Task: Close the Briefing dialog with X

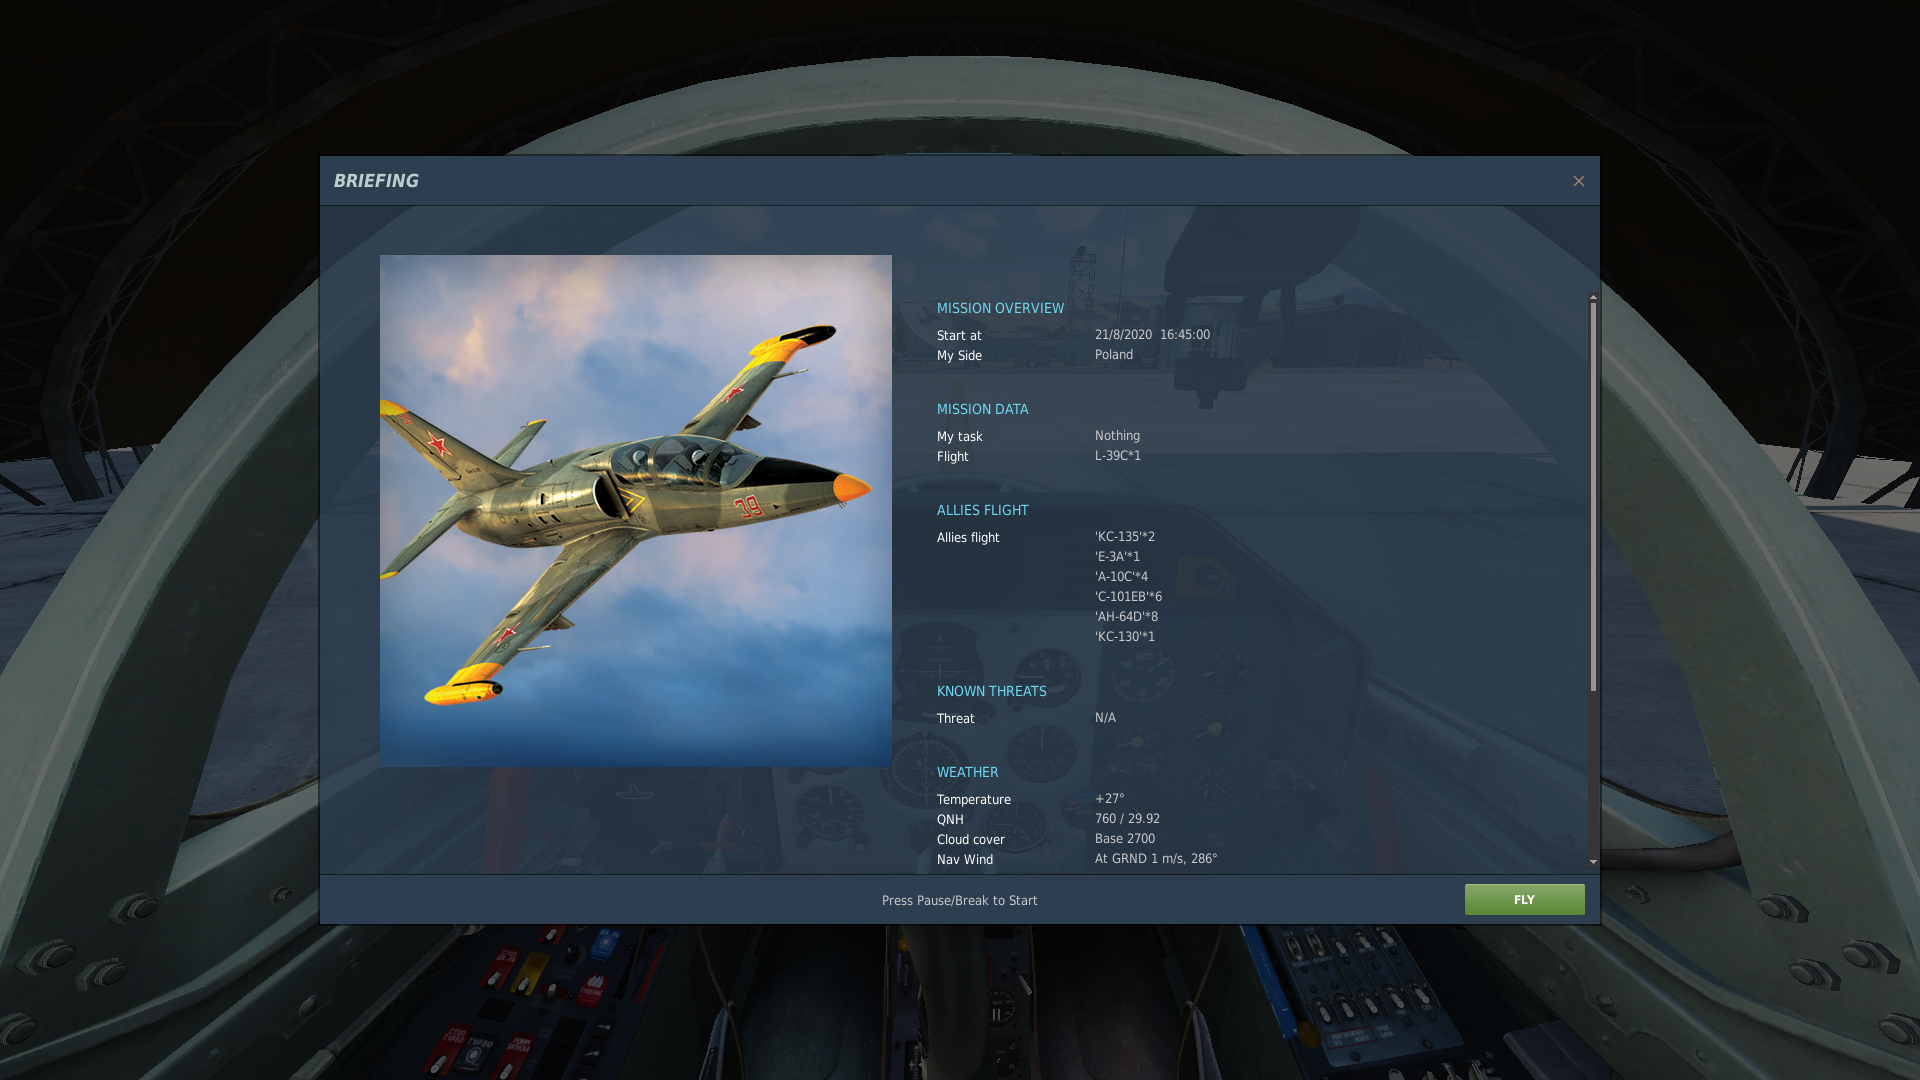Action: [1578, 181]
